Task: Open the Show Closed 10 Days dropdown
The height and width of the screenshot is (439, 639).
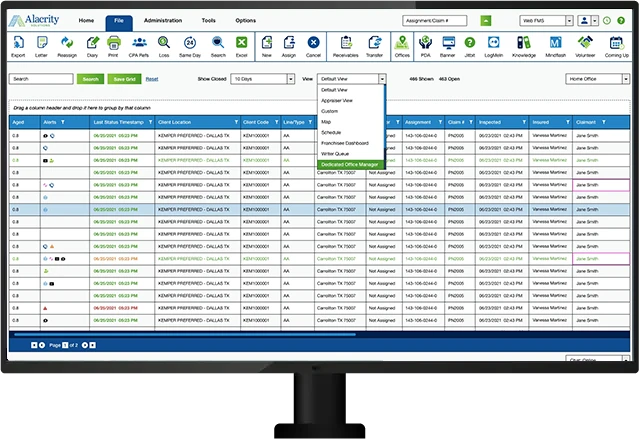Action: coord(262,79)
